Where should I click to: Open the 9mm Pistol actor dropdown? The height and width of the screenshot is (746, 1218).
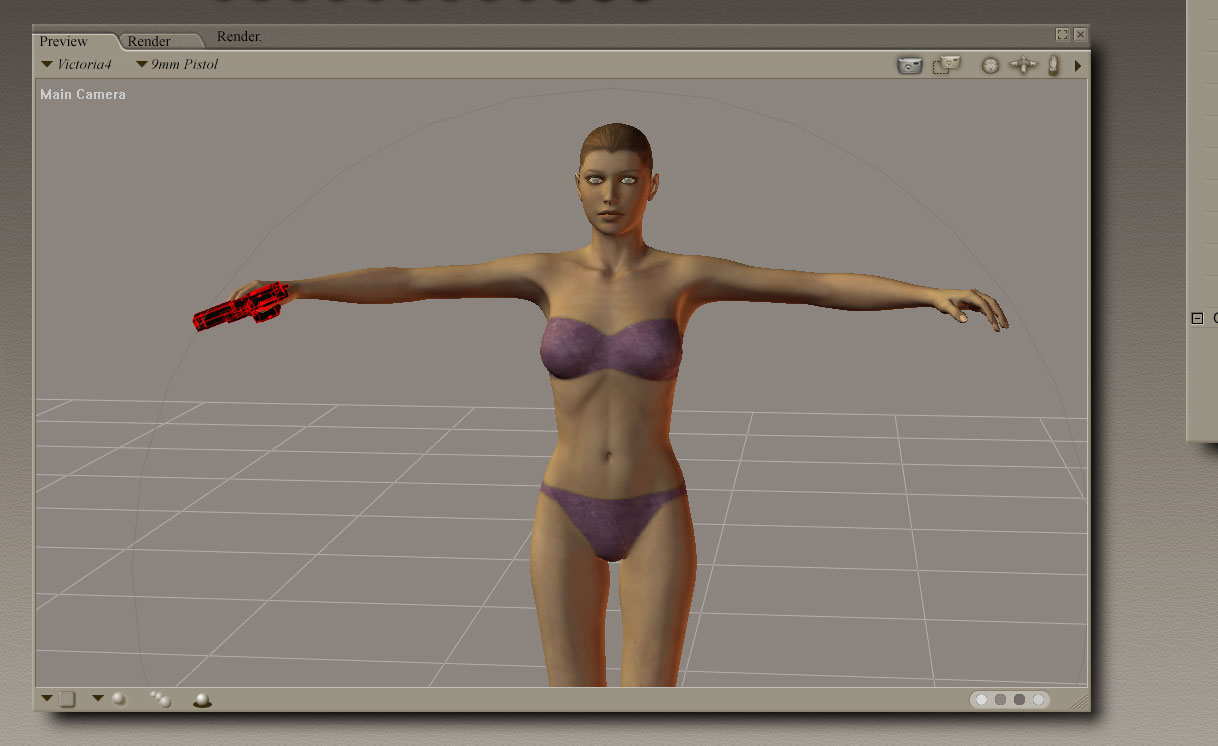(x=177, y=65)
